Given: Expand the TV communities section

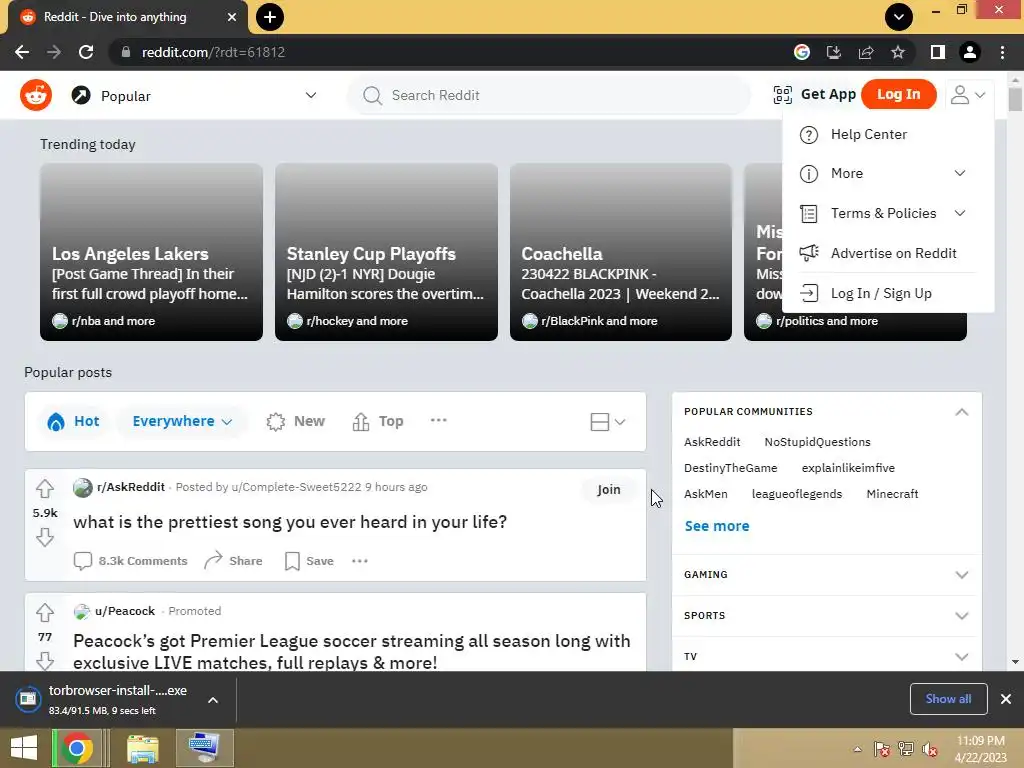Looking at the screenshot, I should [826, 656].
